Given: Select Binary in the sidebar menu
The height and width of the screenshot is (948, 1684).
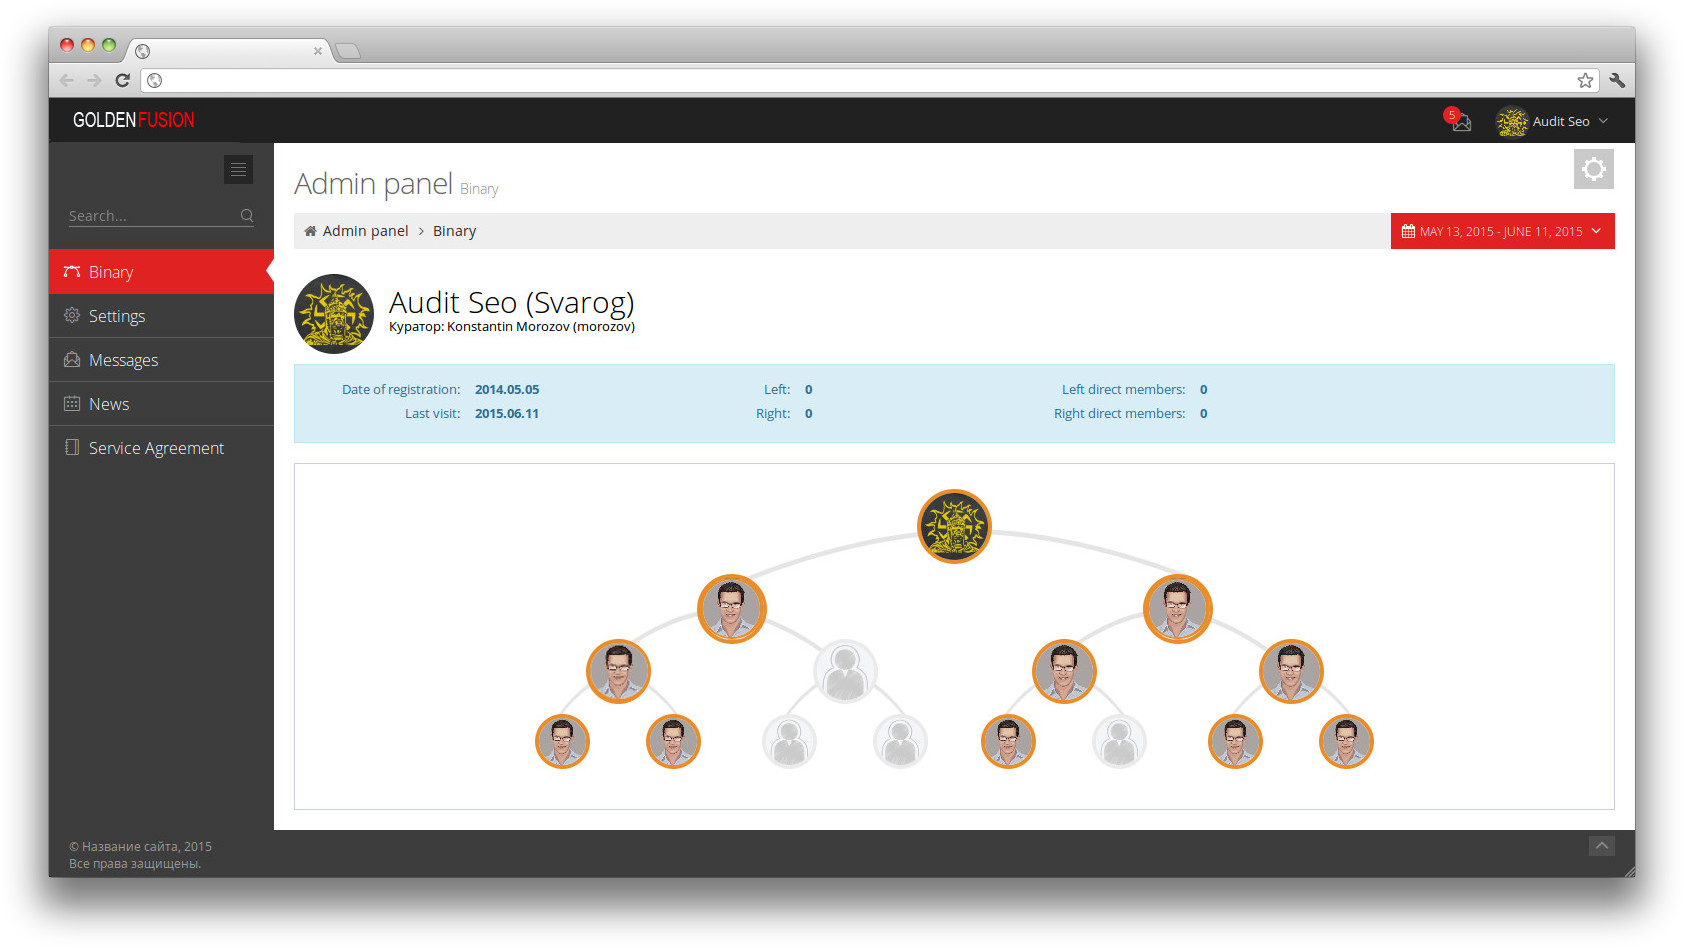Looking at the screenshot, I should point(111,272).
